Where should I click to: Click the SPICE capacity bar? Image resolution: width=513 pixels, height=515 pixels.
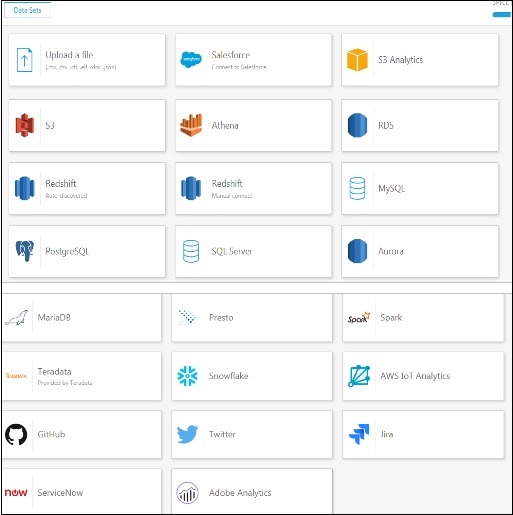click(x=501, y=15)
